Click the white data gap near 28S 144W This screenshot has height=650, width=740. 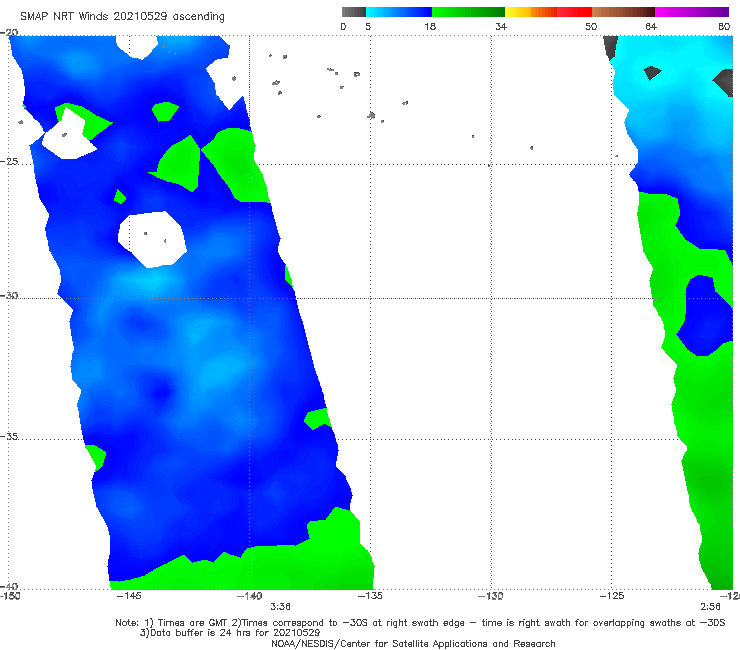pos(152,239)
